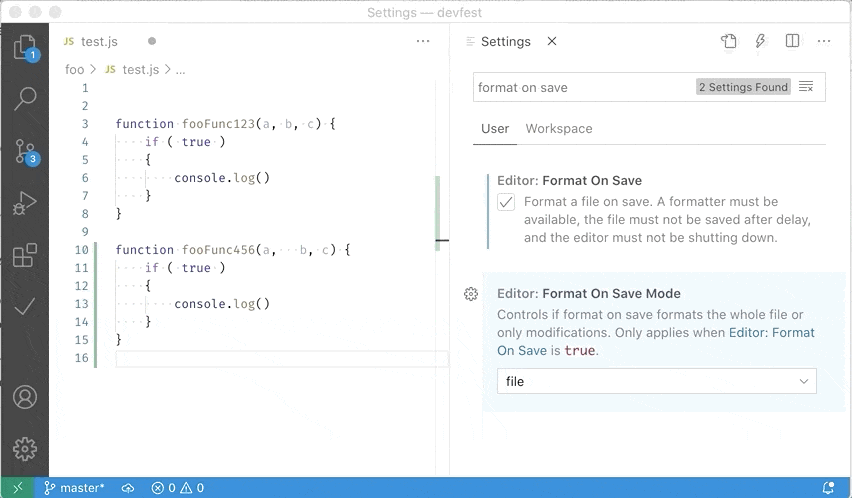Viewport: 852px width, 498px height.
Task: Click the settings search input field
Action: [x=585, y=87]
